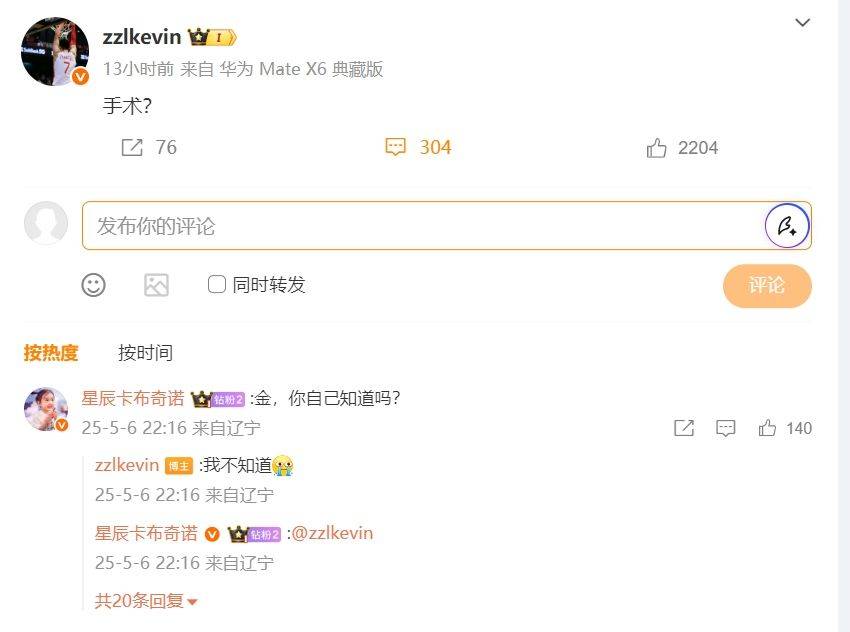Switch to the 按时间 sorting tab
Viewport: 850px width, 632px height.
pyautogui.click(x=145, y=353)
